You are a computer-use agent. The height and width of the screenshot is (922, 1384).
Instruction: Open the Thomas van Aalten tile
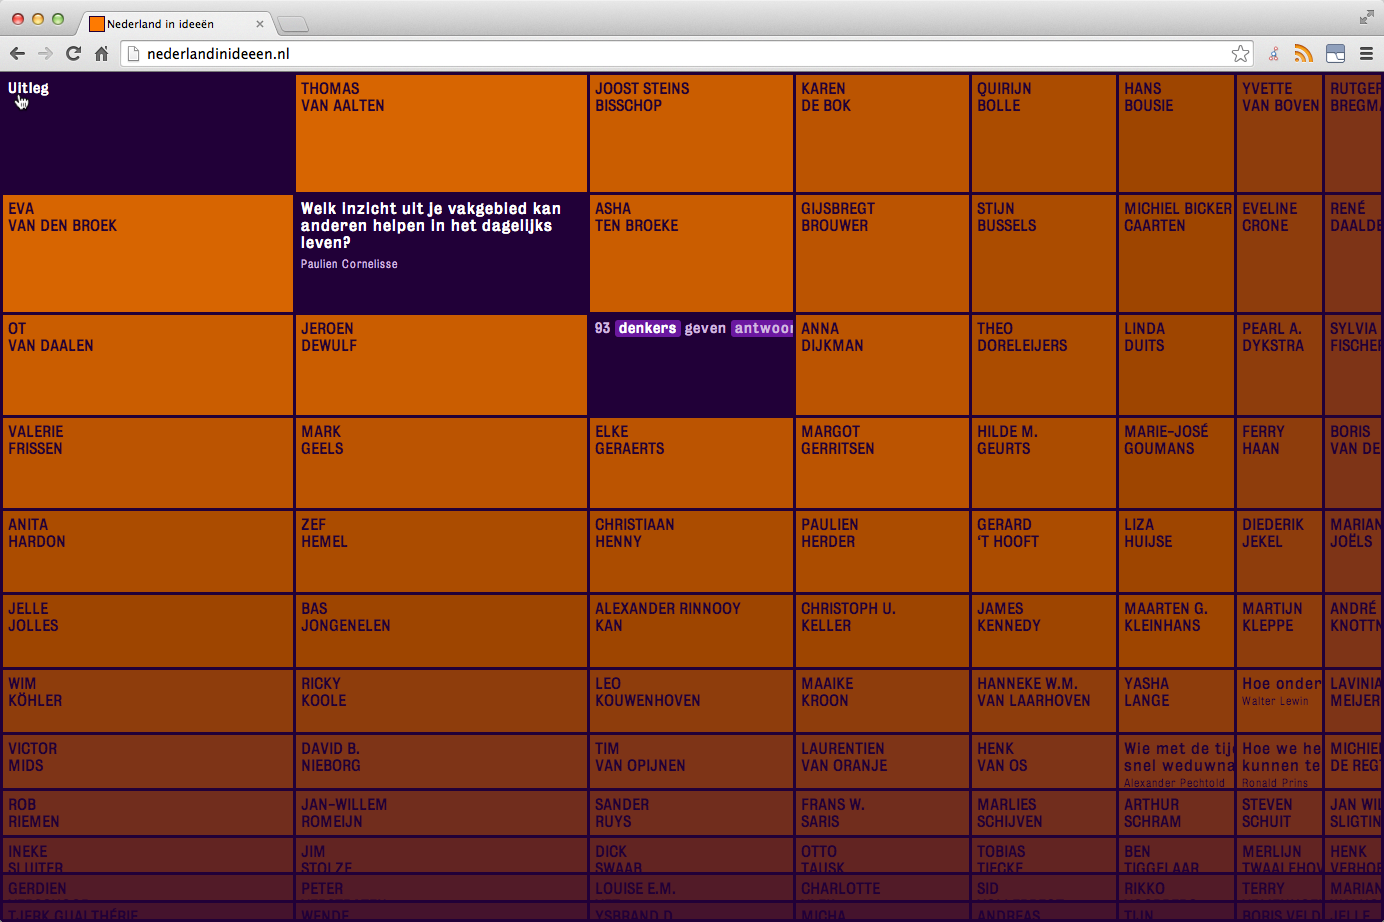click(441, 133)
